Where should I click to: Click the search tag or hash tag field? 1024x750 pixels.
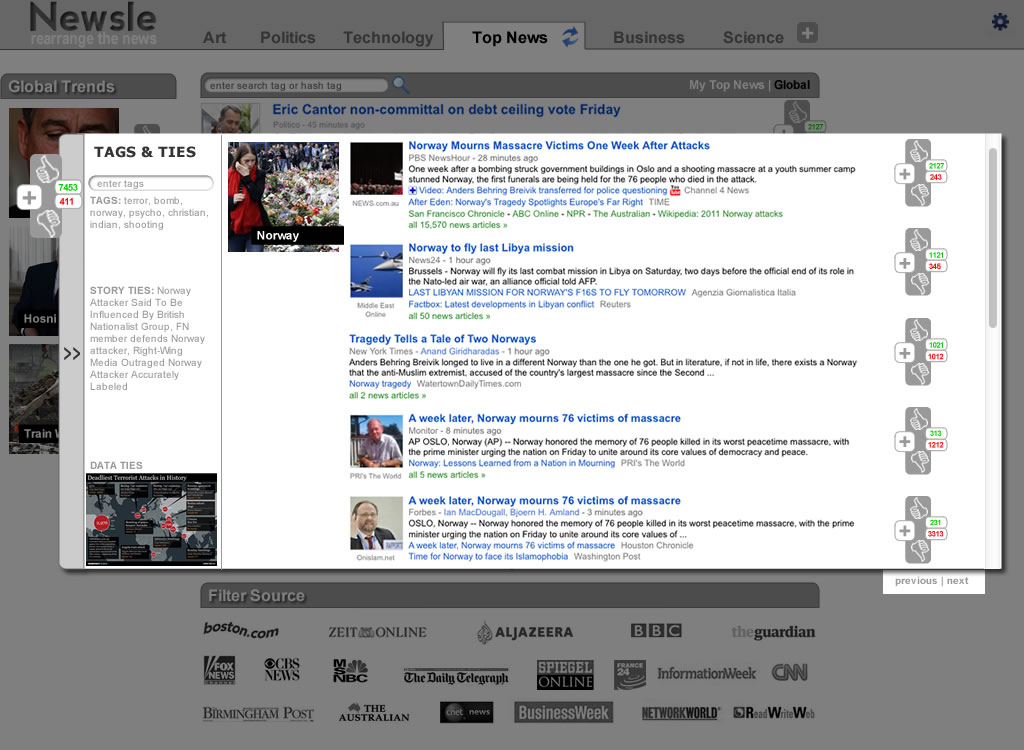tap(298, 86)
